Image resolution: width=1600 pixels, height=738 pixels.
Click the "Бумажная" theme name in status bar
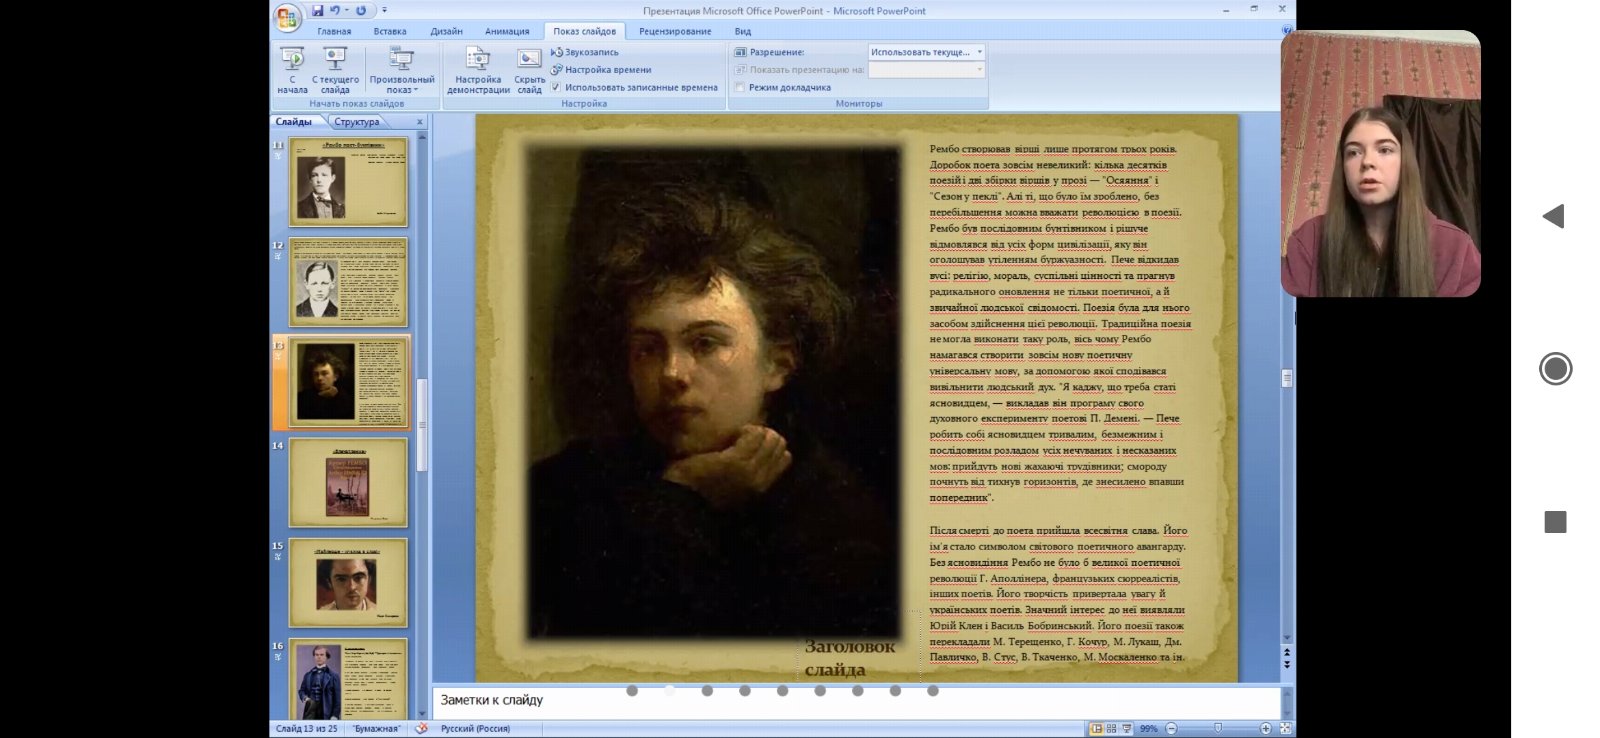[376, 729]
